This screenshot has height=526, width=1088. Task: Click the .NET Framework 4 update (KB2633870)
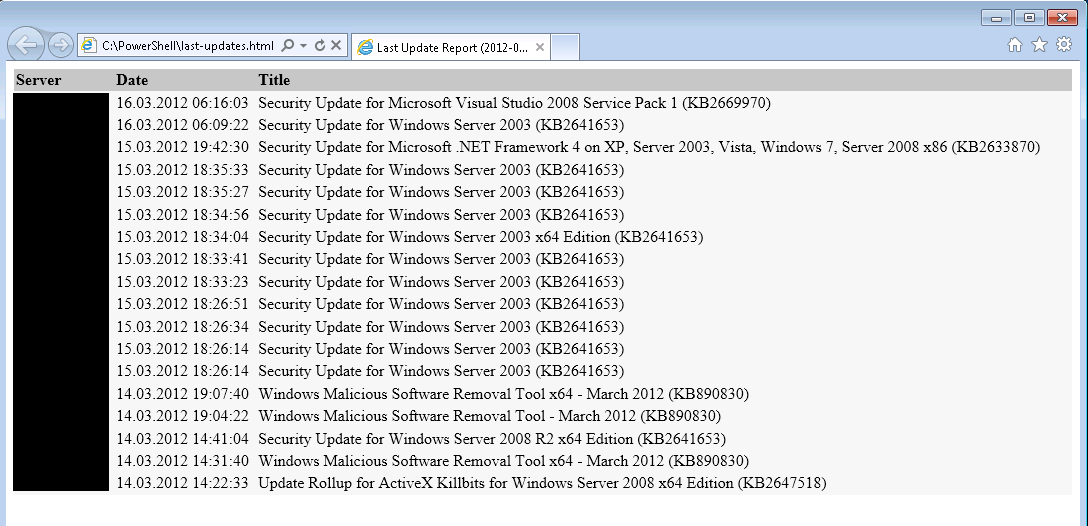click(x=649, y=147)
